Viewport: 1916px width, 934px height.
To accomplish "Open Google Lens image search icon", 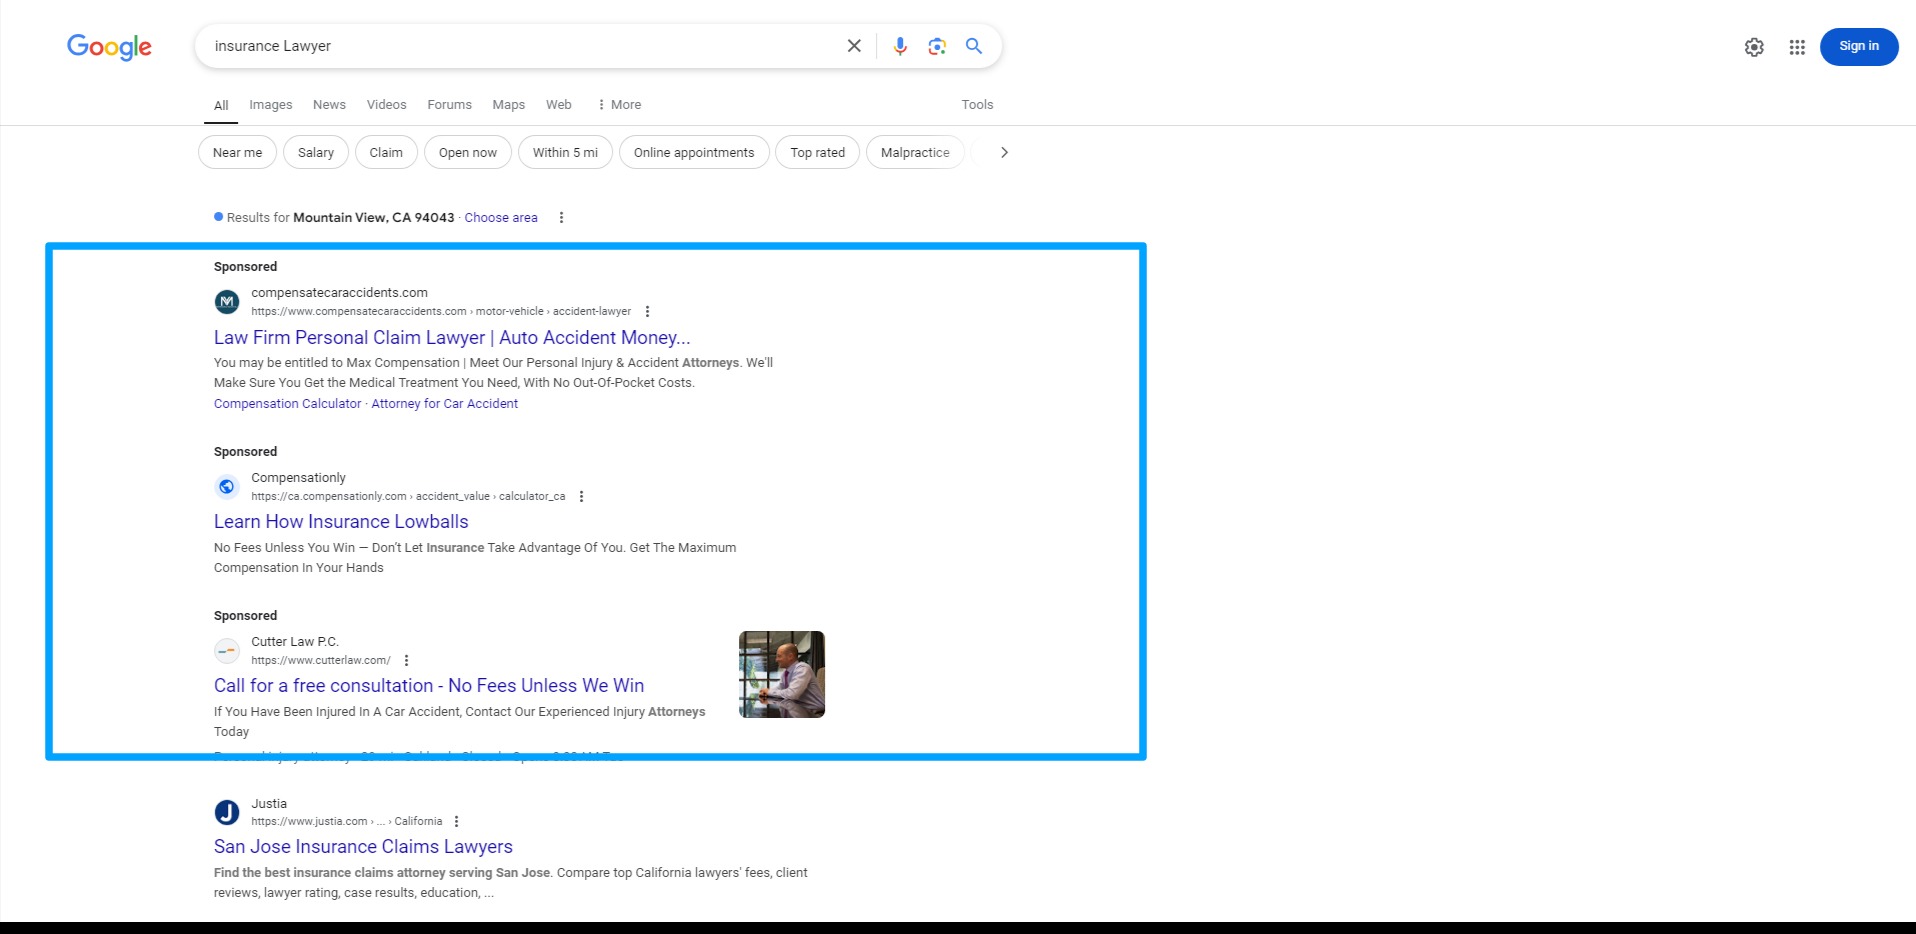I will coord(937,46).
